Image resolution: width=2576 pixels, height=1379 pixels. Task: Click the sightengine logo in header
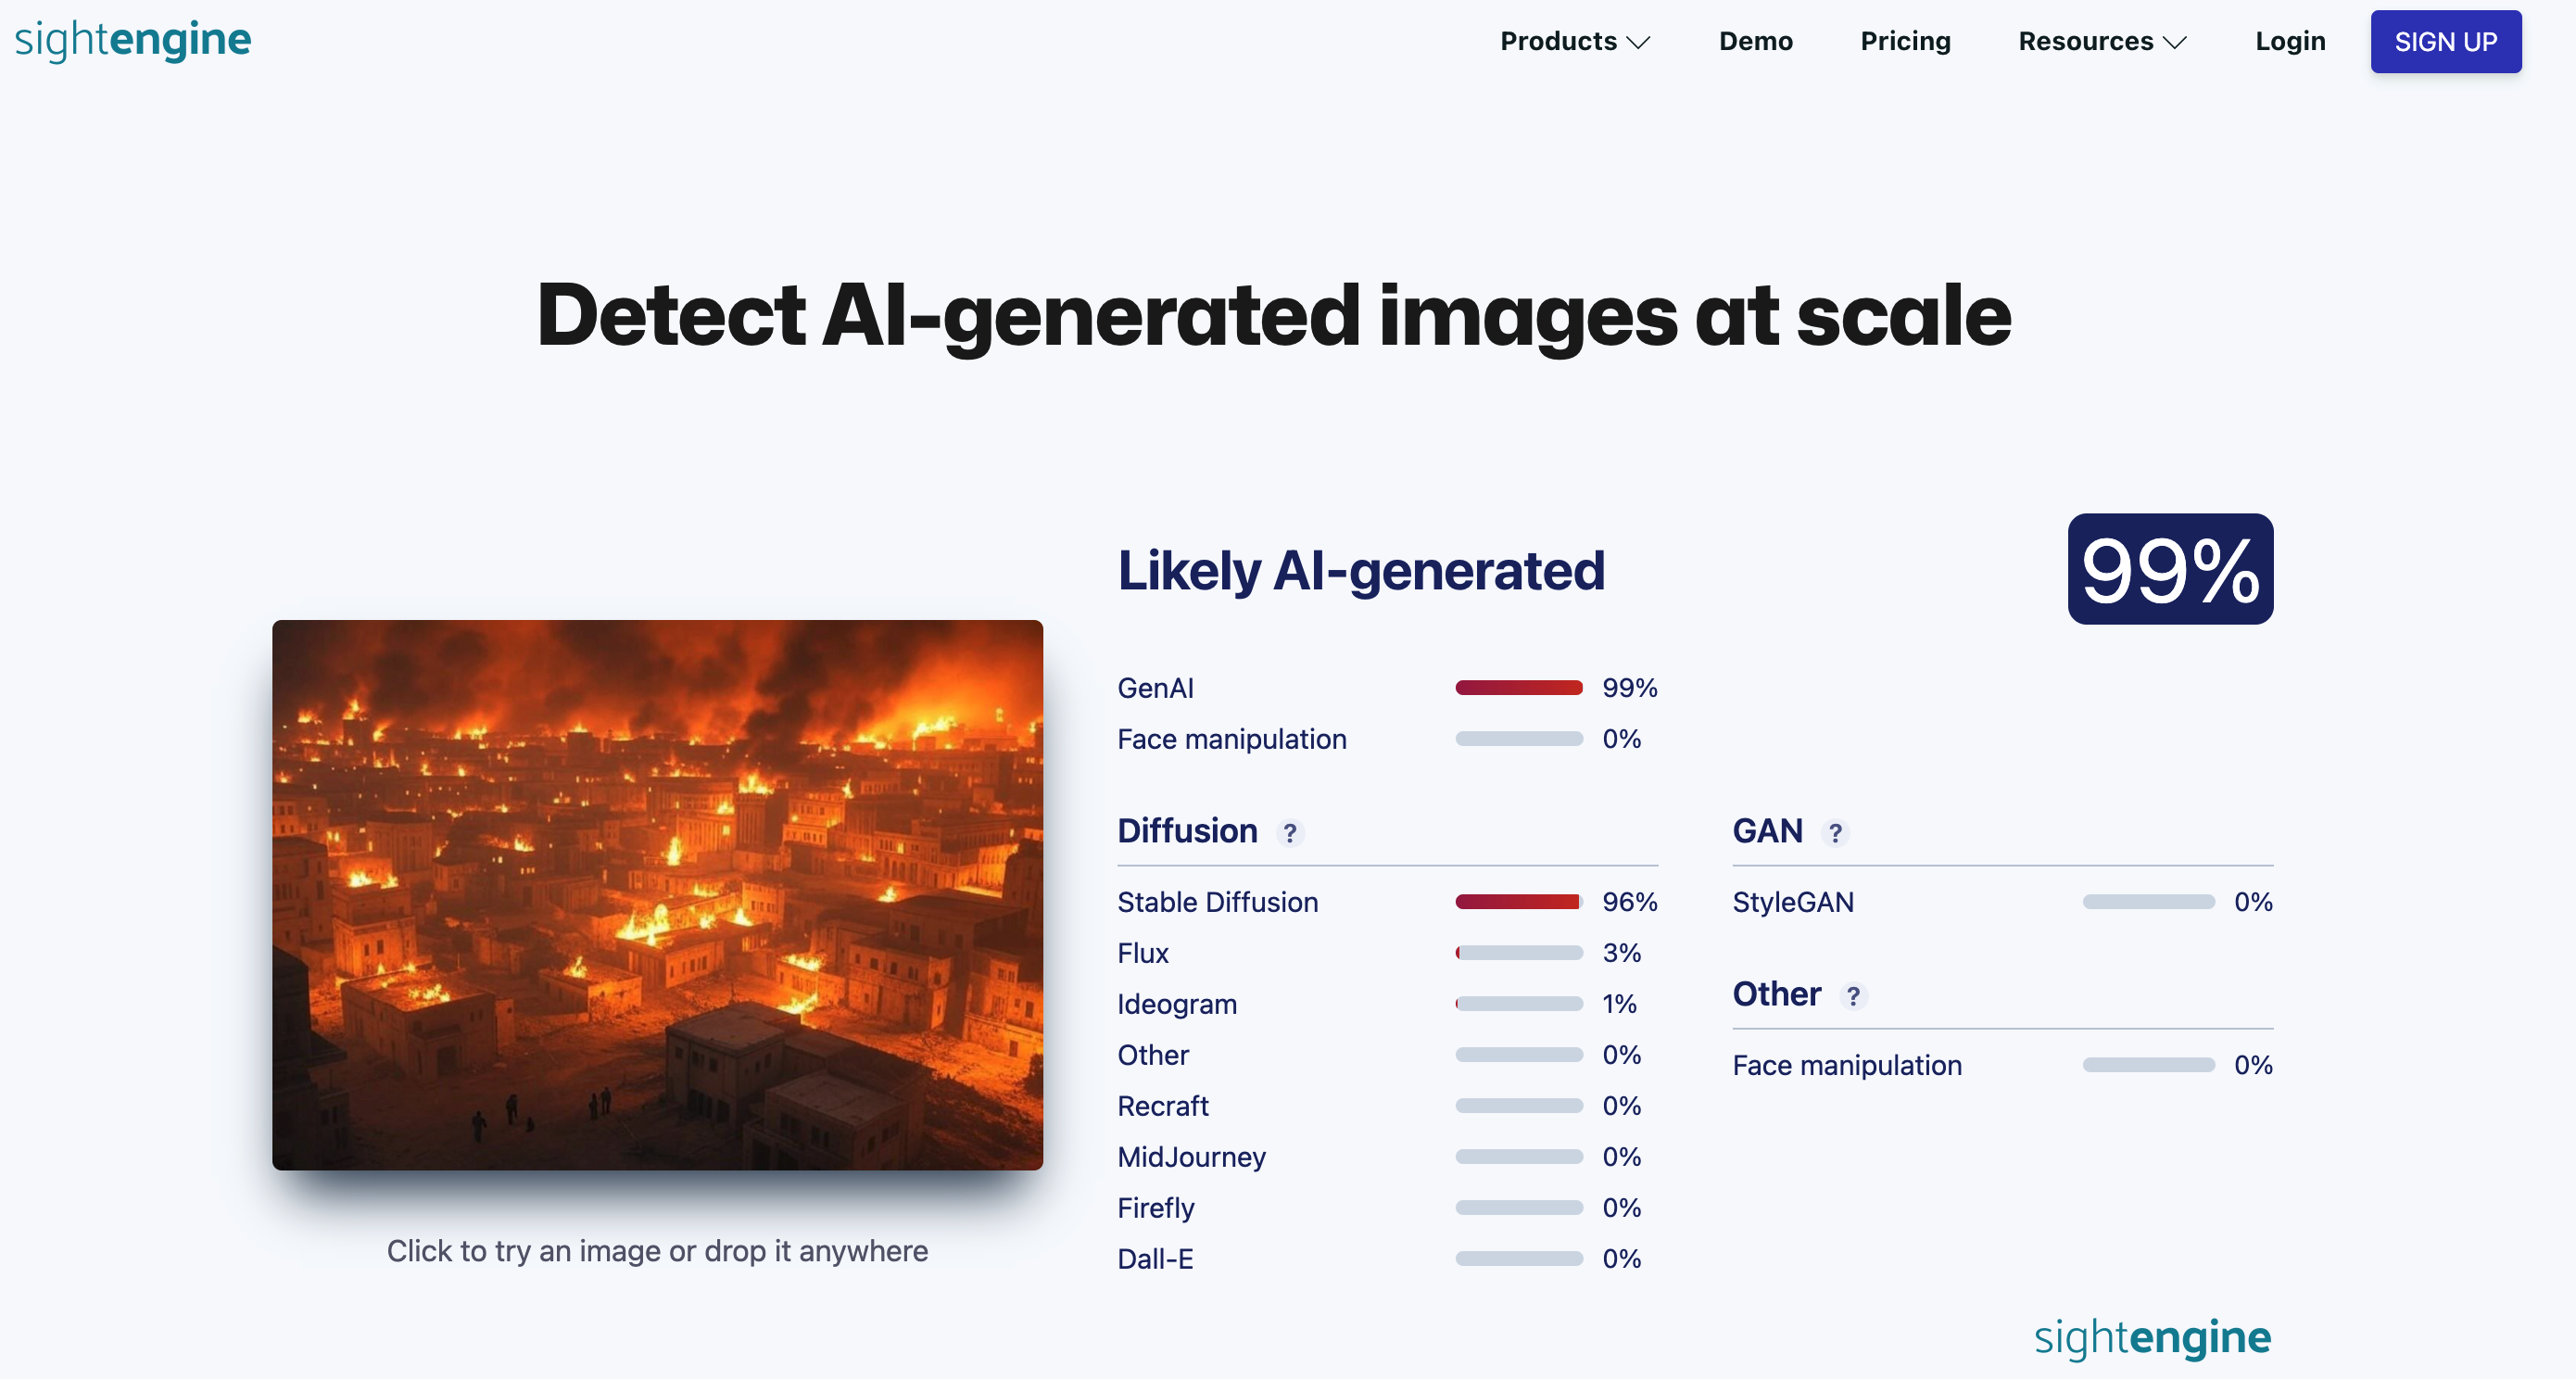click(133, 40)
